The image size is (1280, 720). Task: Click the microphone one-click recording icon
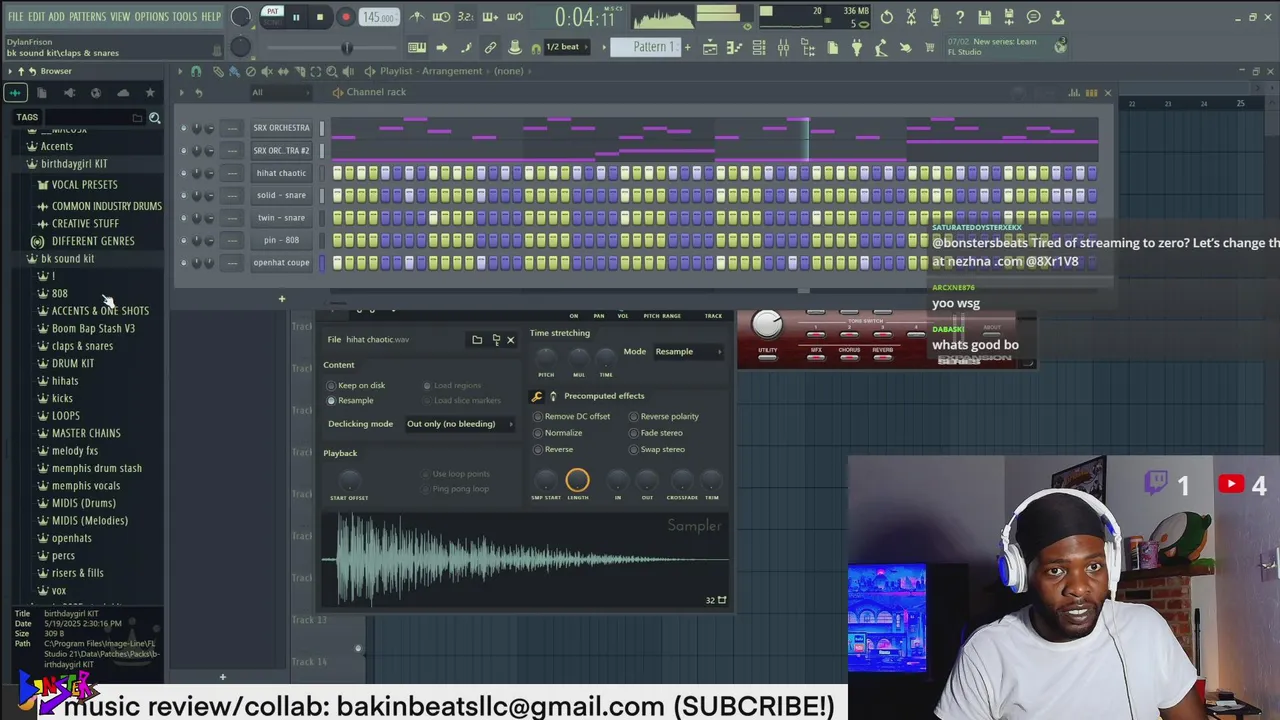coord(936,17)
